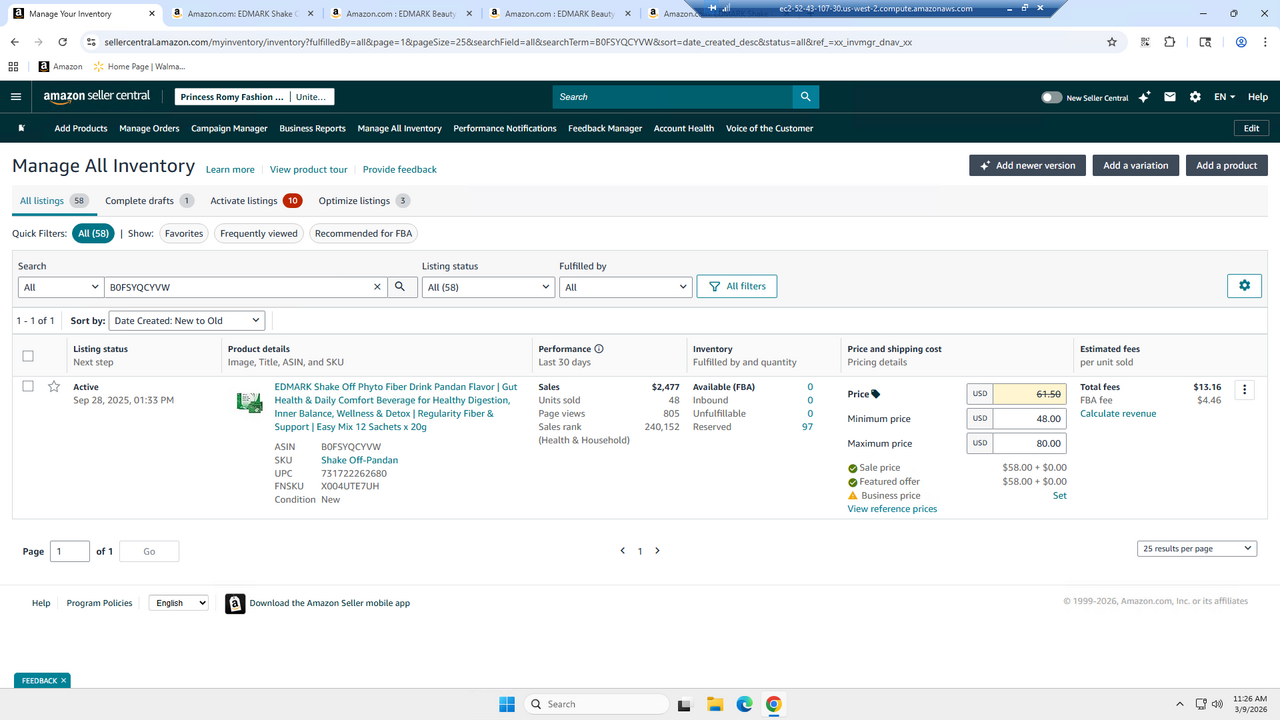1280x720 pixels.
Task: Open the All filters button
Action: click(737, 286)
